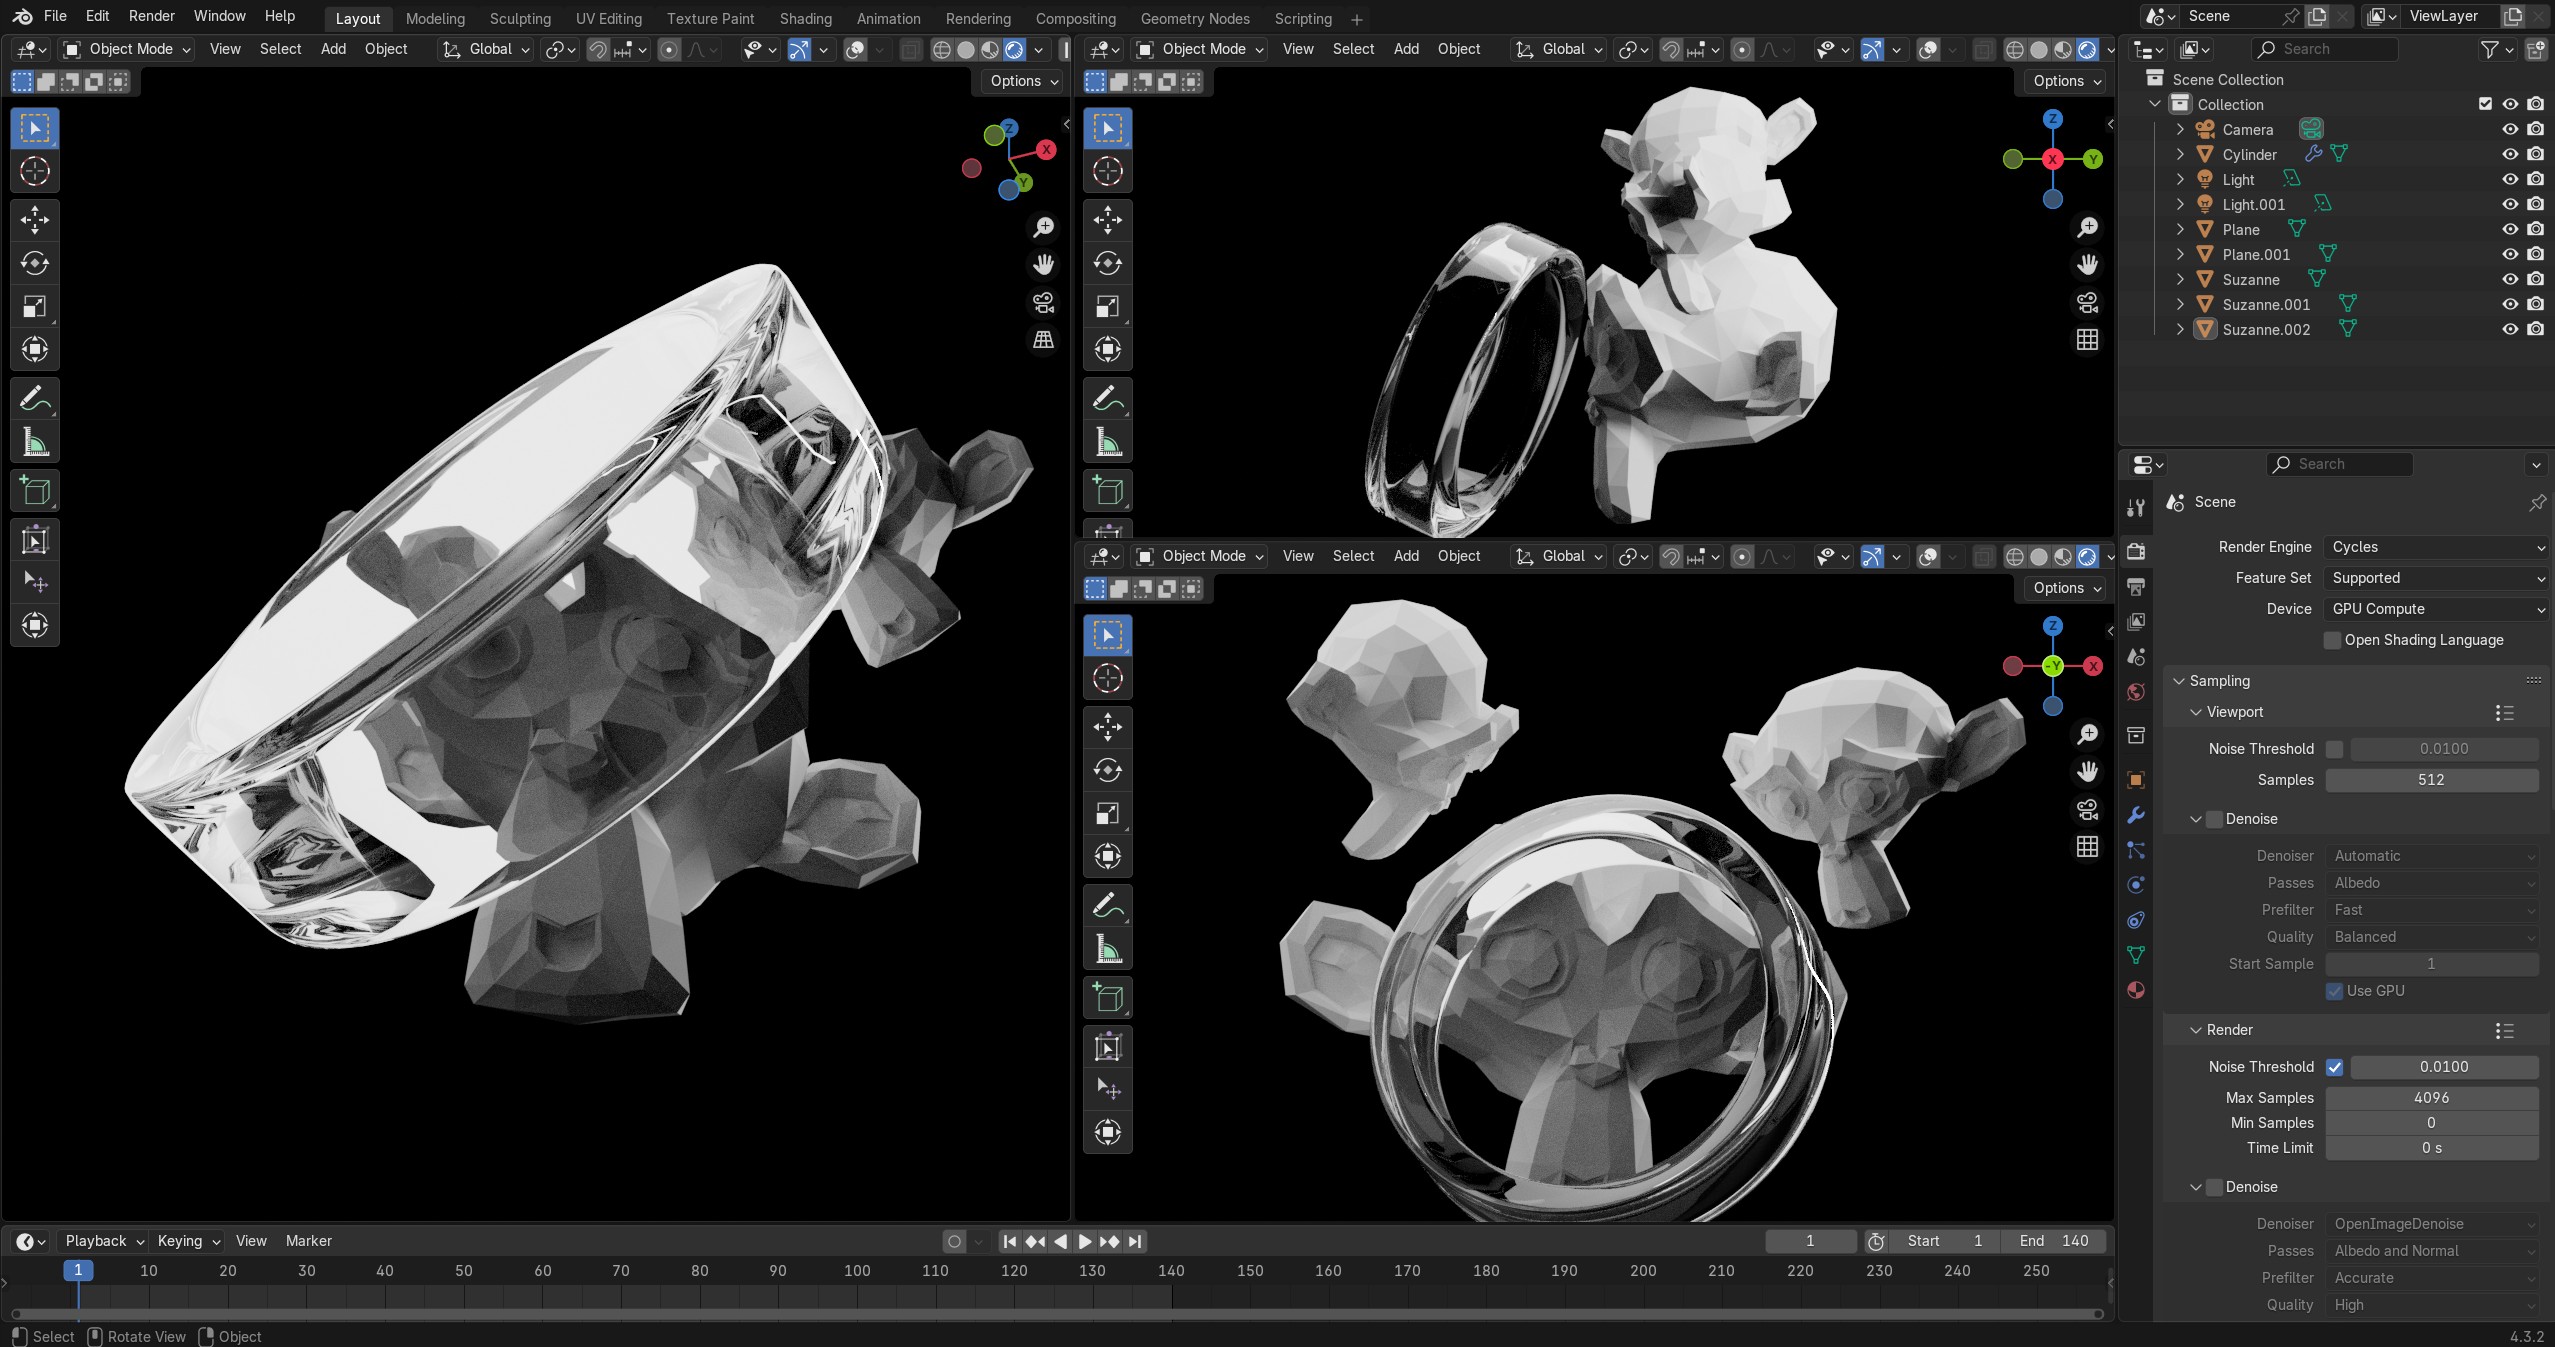Select the Add Cube tool in left viewport

coord(35,491)
